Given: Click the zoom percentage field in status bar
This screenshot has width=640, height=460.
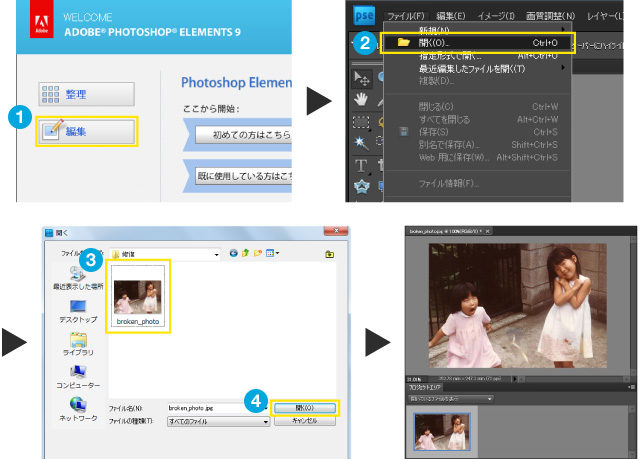Looking at the screenshot, I should [416, 379].
